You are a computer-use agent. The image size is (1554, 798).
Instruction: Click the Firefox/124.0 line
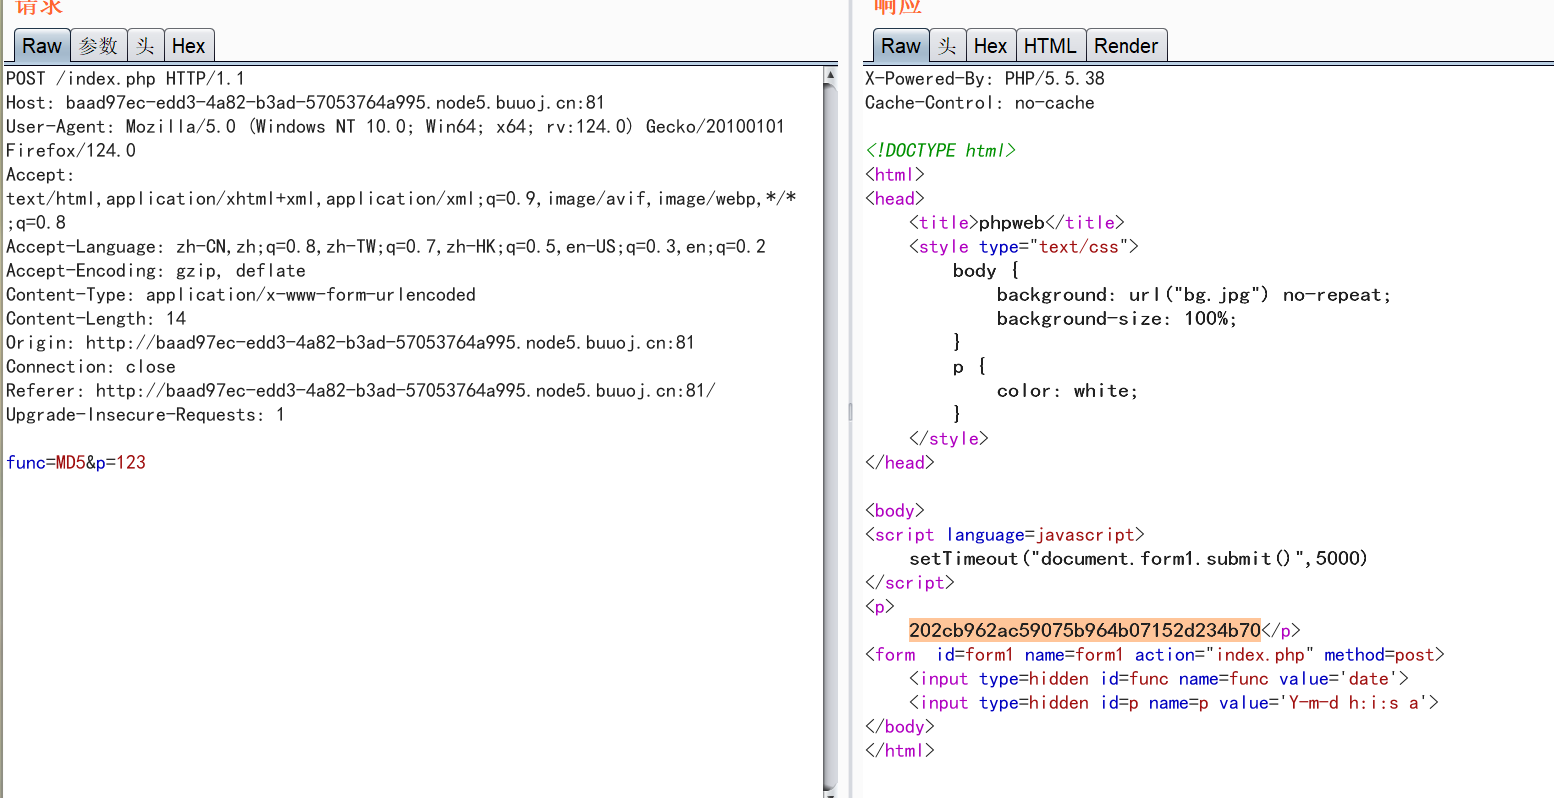(x=71, y=151)
